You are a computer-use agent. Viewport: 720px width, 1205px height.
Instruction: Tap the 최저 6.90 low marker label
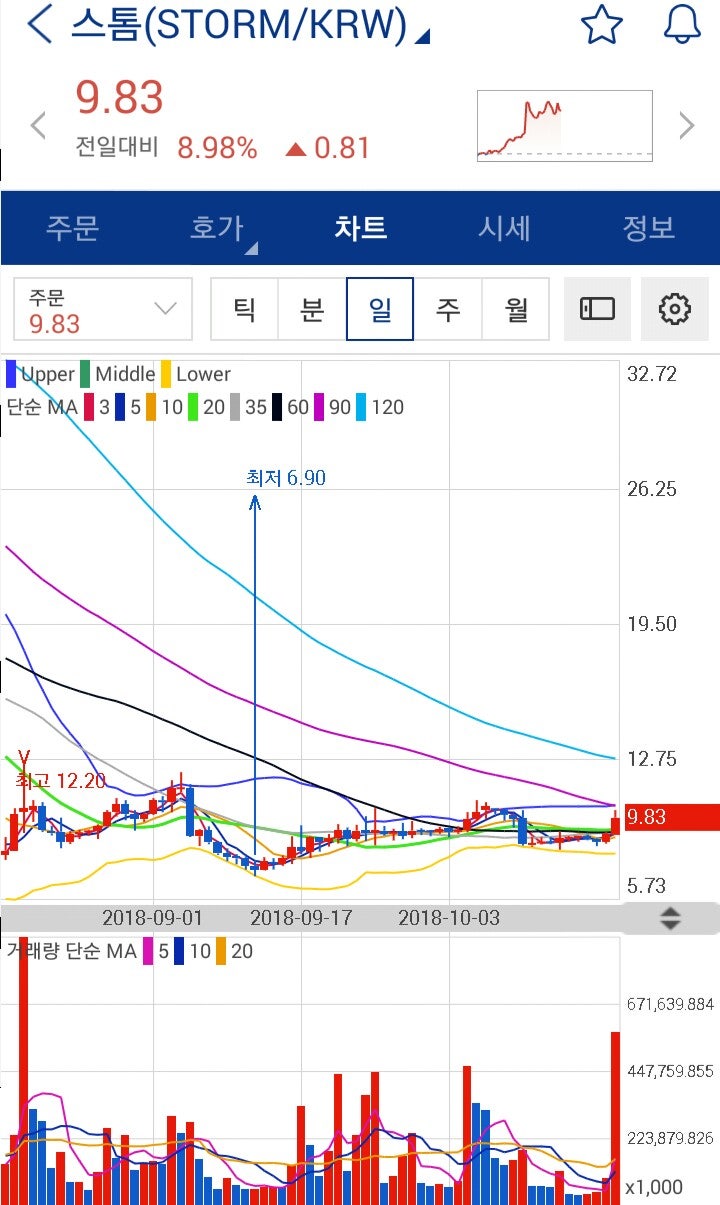pyautogui.click(x=286, y=478)
